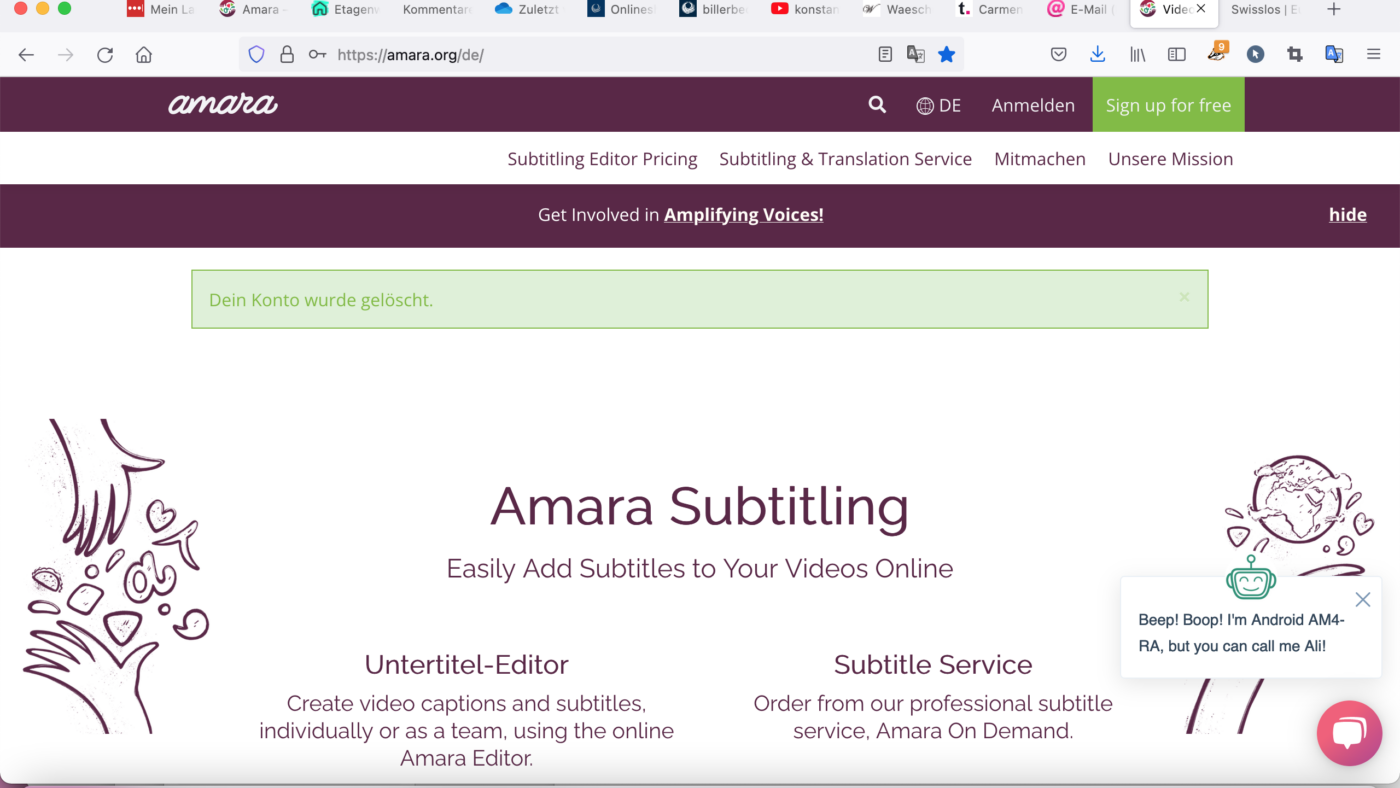
Task: Switch to the Onlines tab
Action: point(620,9)
